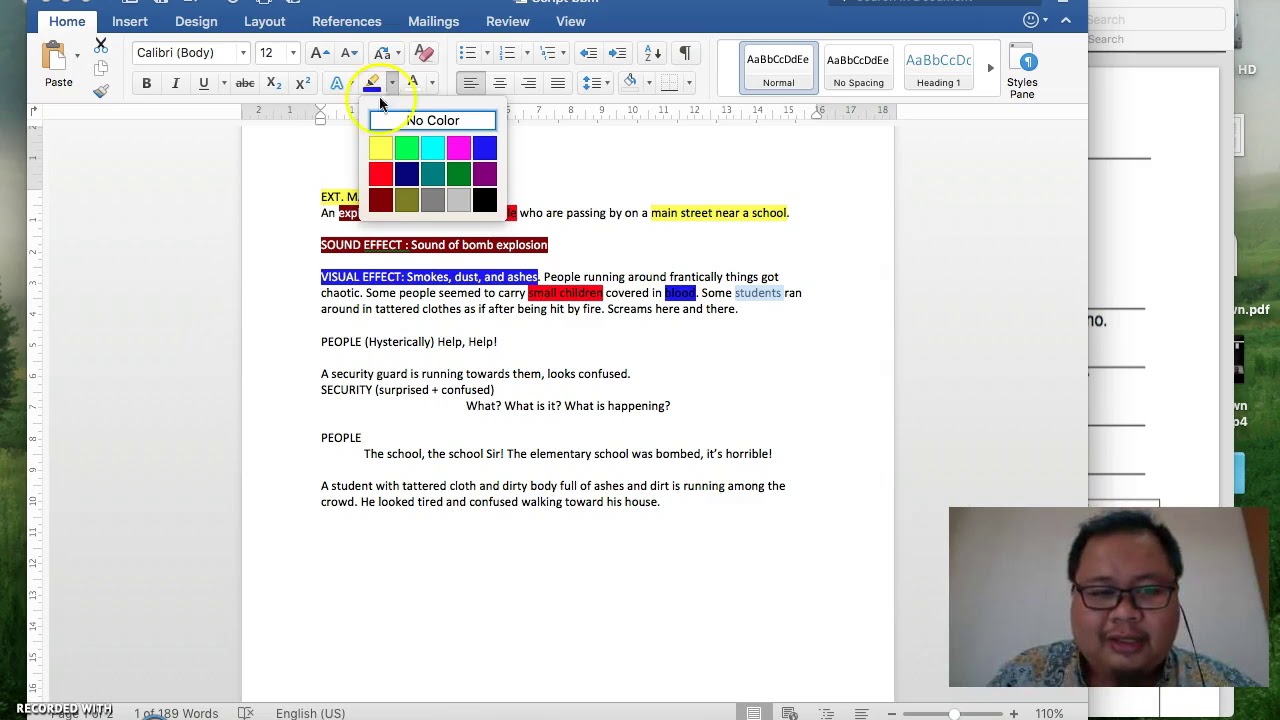Click the Format Painter brush icon

pos(101,91)
